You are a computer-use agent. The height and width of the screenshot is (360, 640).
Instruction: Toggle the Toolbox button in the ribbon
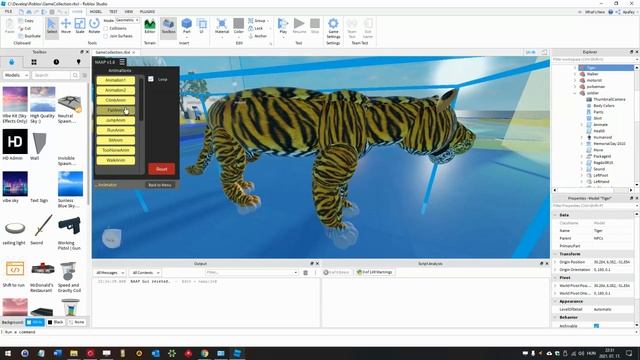[168, 27]
